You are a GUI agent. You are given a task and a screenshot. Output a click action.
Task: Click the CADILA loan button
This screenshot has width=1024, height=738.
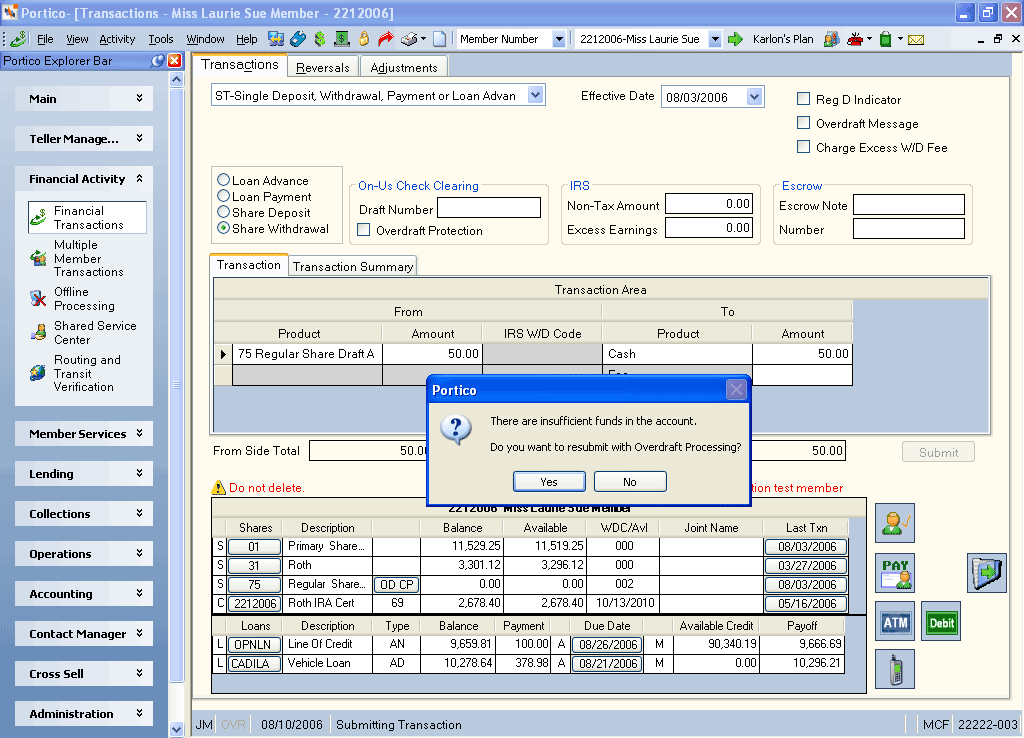pos(254,664)
